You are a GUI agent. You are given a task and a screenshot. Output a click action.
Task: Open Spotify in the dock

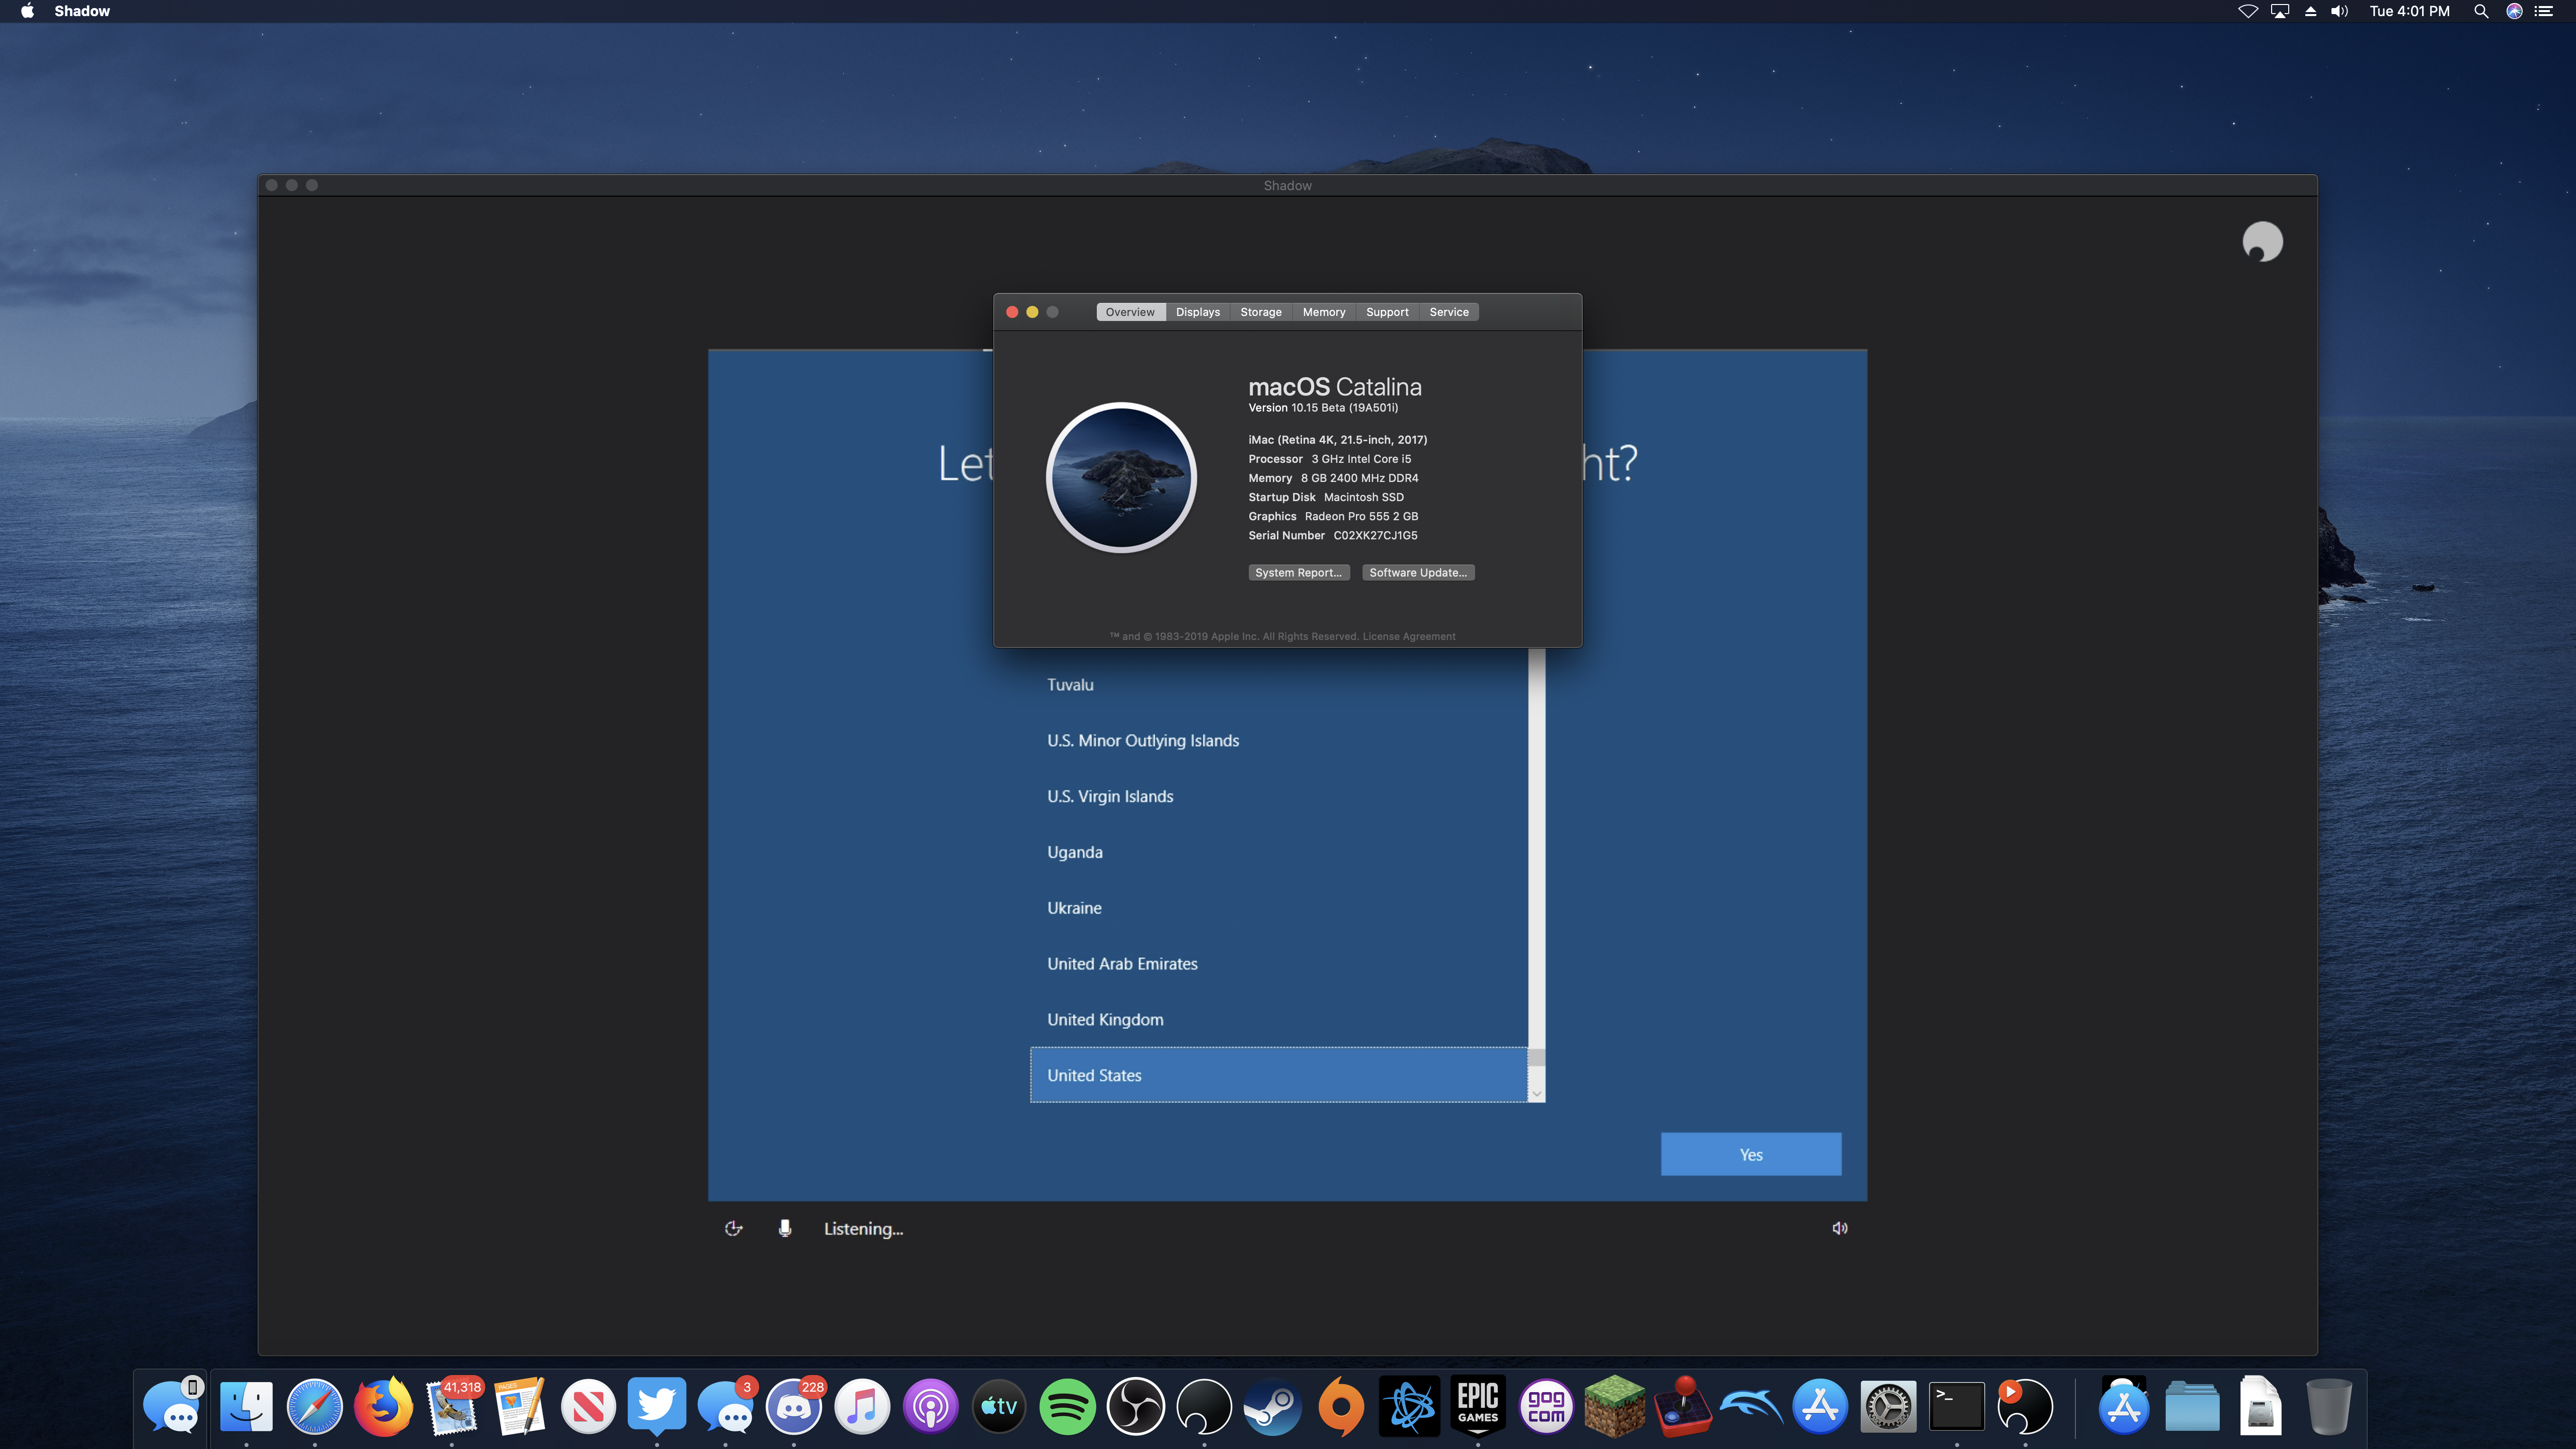1067,1406
